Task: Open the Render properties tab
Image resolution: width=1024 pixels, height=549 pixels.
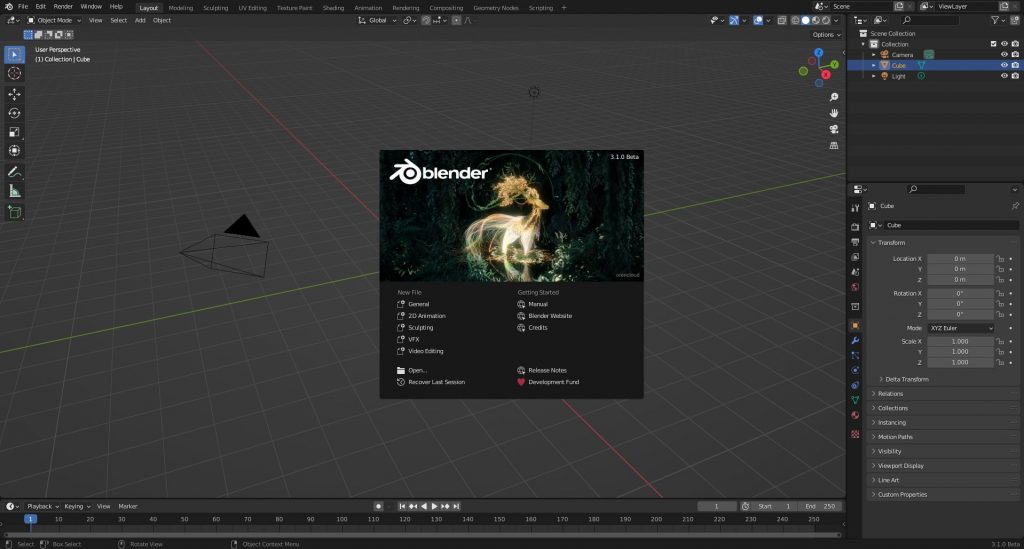Action: 855,227
